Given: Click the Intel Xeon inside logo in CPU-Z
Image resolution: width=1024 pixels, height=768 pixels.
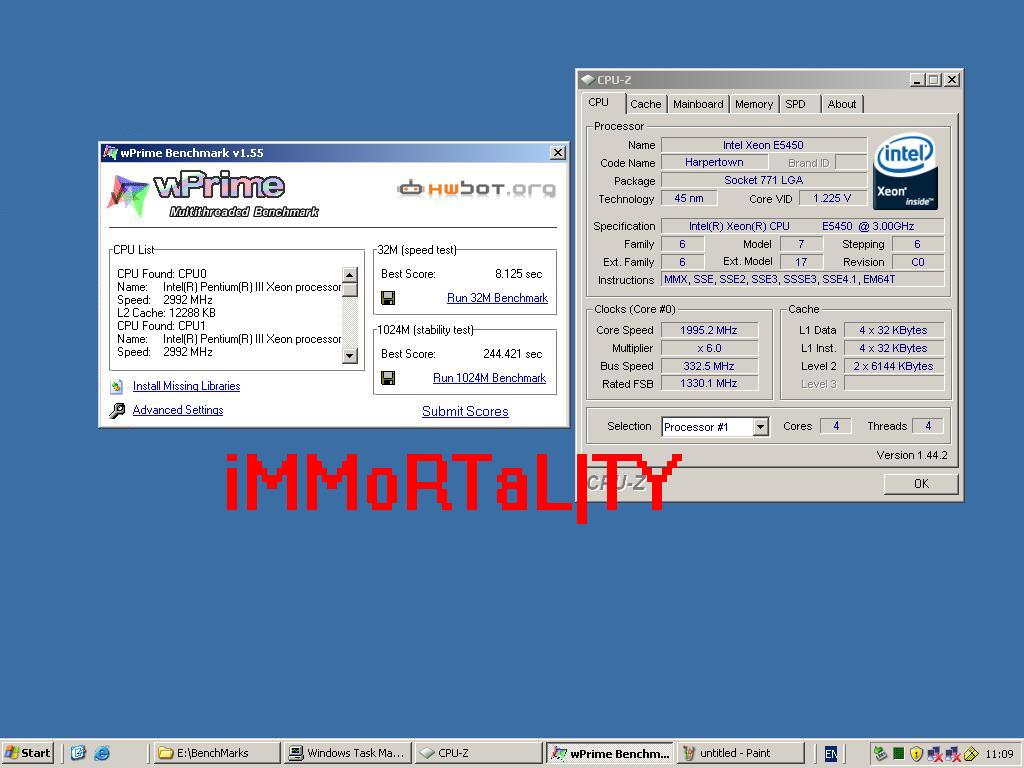Looking at the screenshot, I should point(905,172).
